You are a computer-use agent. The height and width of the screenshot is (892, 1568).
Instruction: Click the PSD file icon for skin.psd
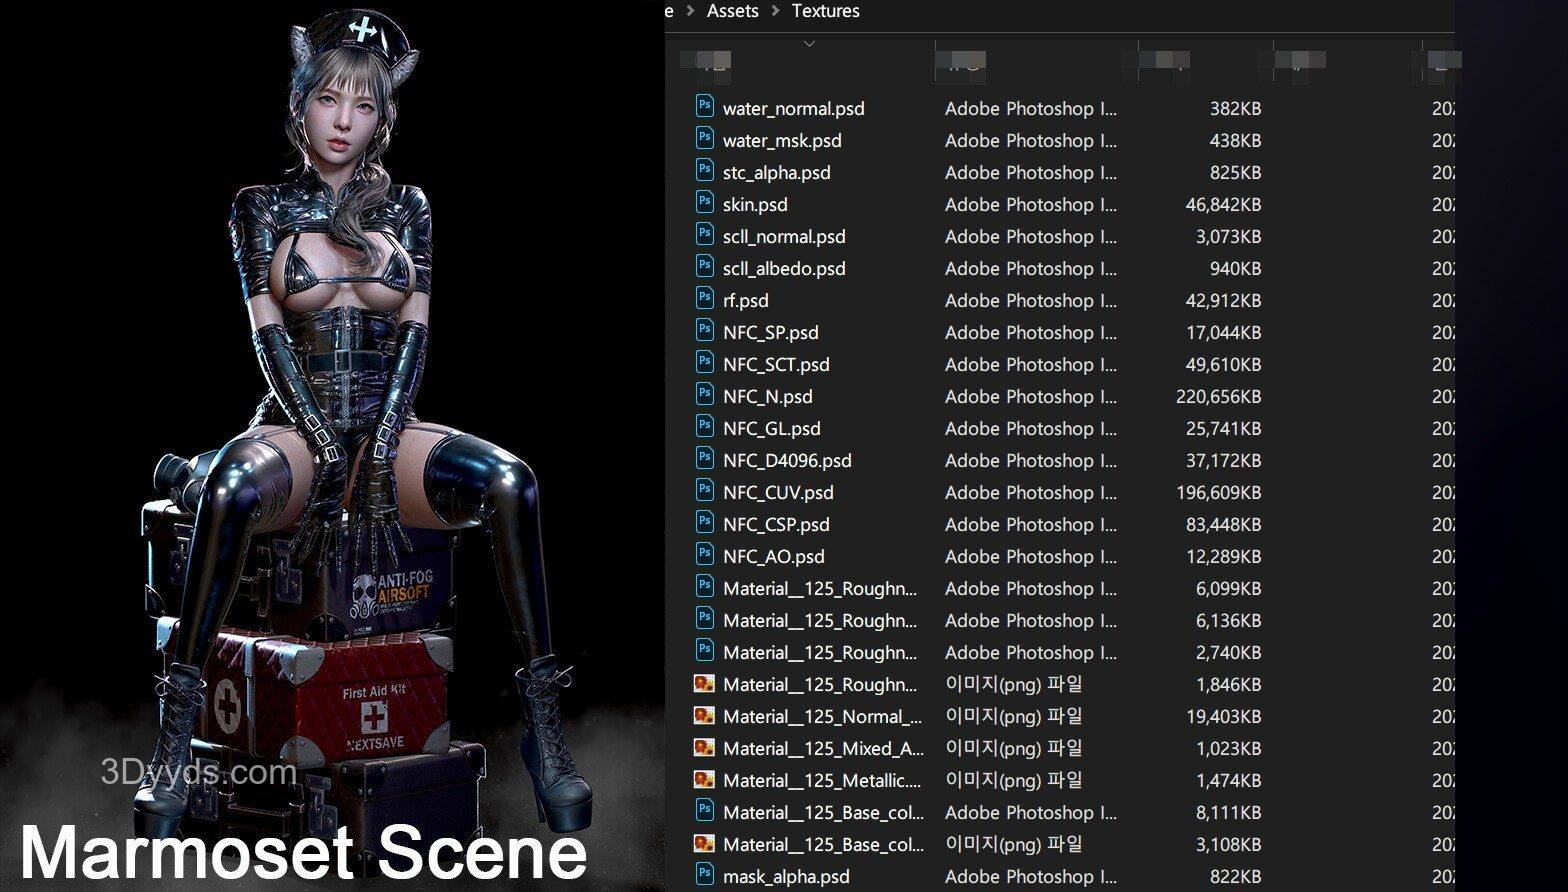(x=704, y=203)
